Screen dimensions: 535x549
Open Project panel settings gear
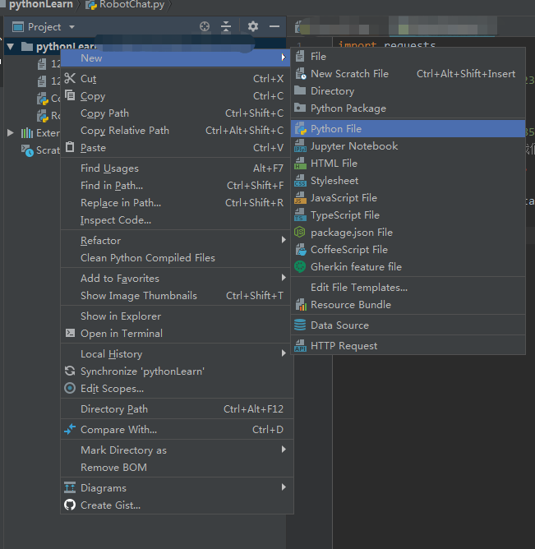point(253,27)
